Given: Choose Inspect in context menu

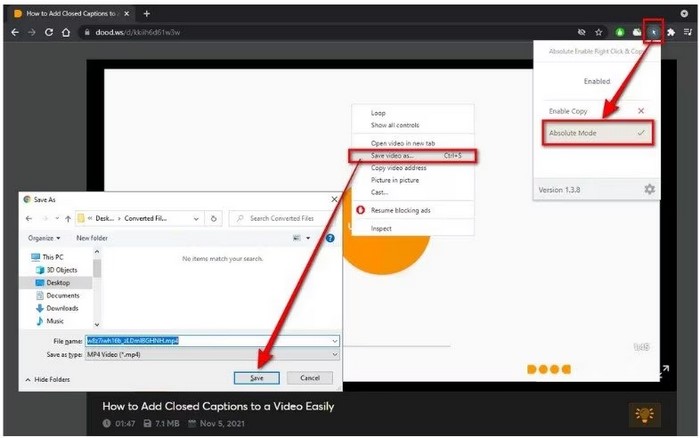Looking at the screenshot, I should [381, 228].
